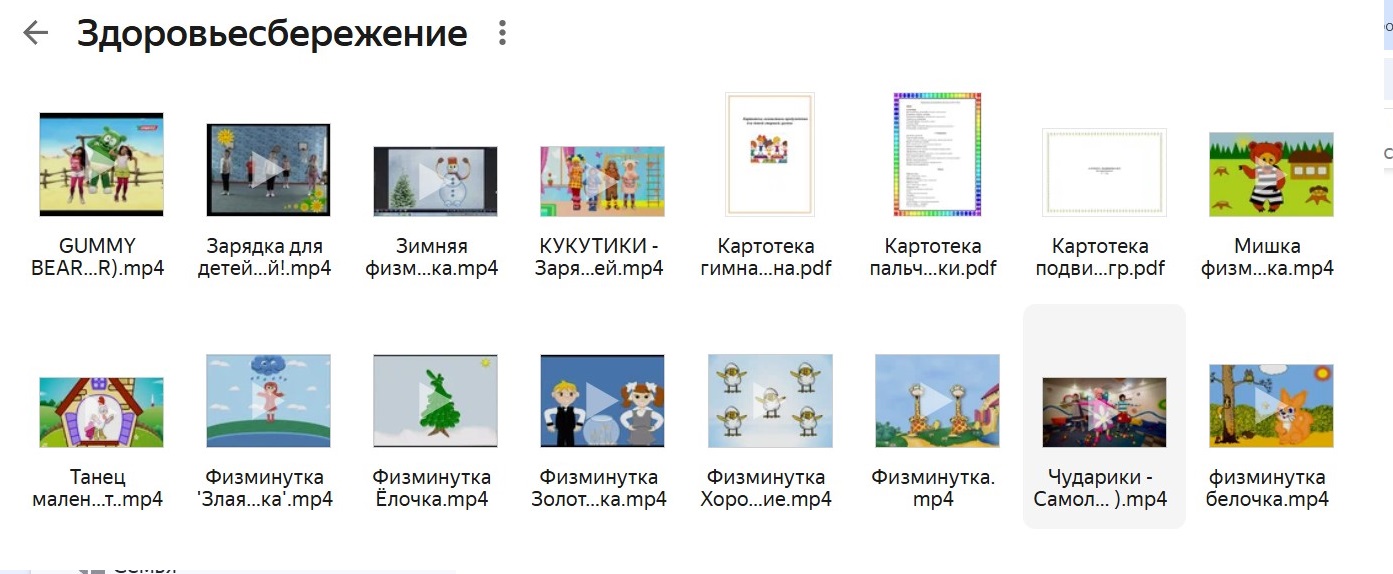Open Физминутка 'Злая тучка' video
The height and width of the screenshot is (574, 1393).
268,400
